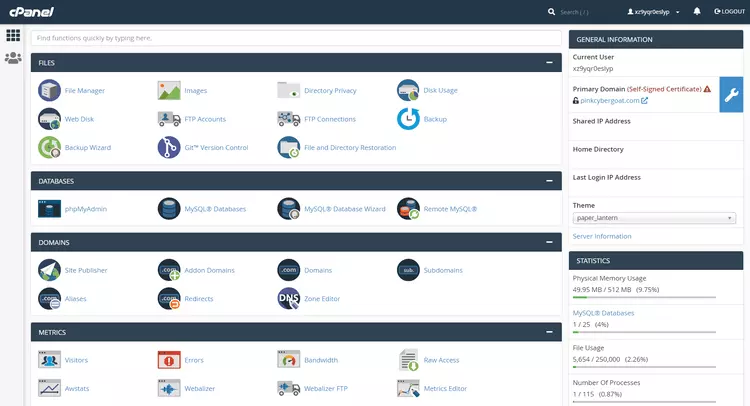Screen dimensions: 750x406
Task: Open the Site Publisher paper plane icon
Action: 49,270
